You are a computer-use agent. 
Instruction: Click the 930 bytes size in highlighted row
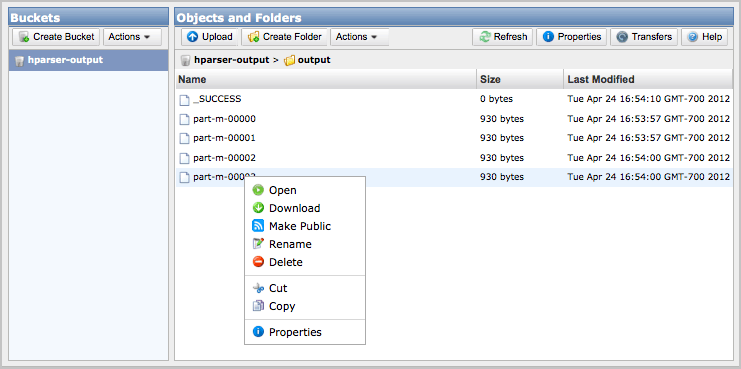coord(502,177)
